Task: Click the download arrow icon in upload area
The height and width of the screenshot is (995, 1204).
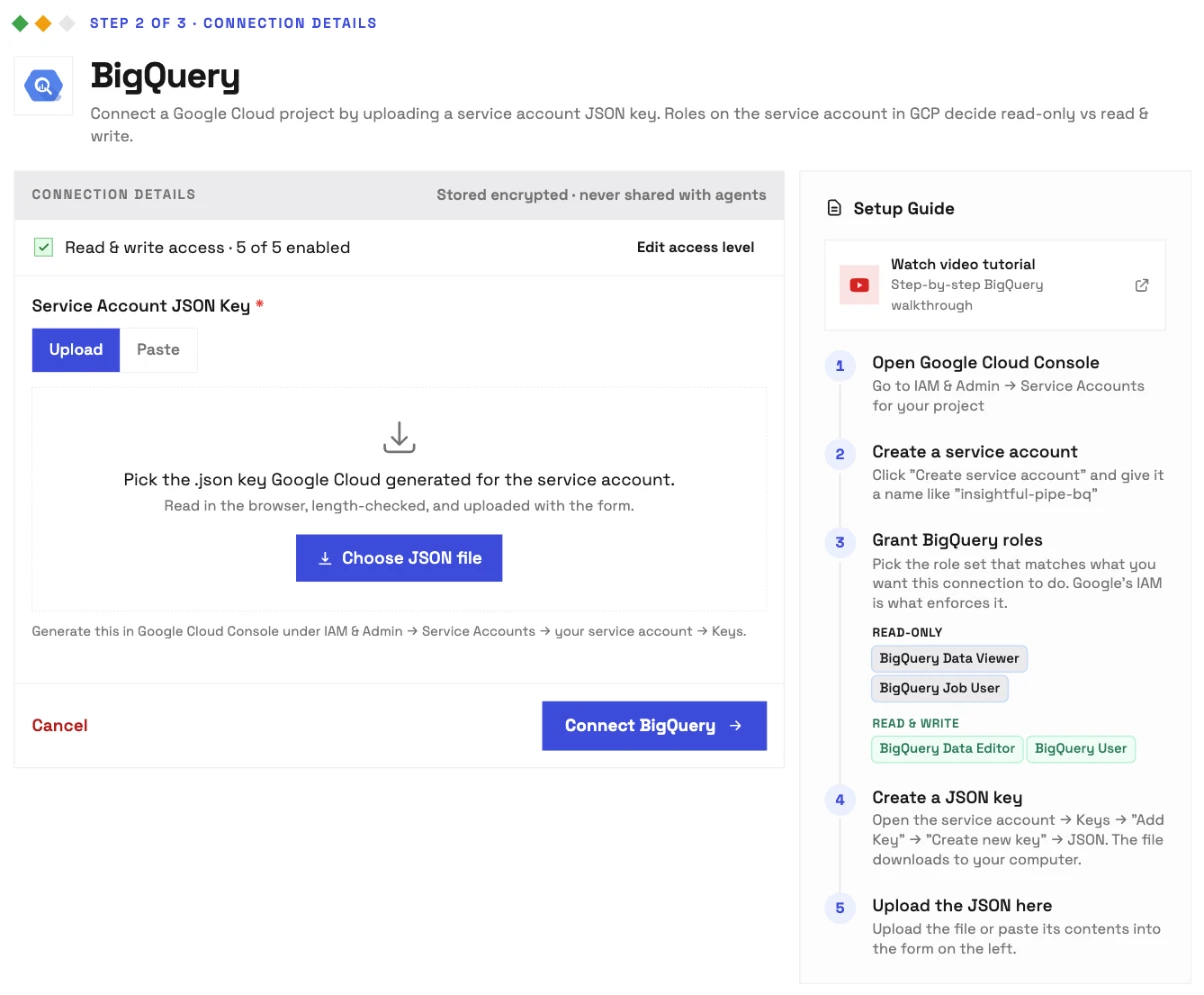Action: pyautogui.click(x=399, y=438)
